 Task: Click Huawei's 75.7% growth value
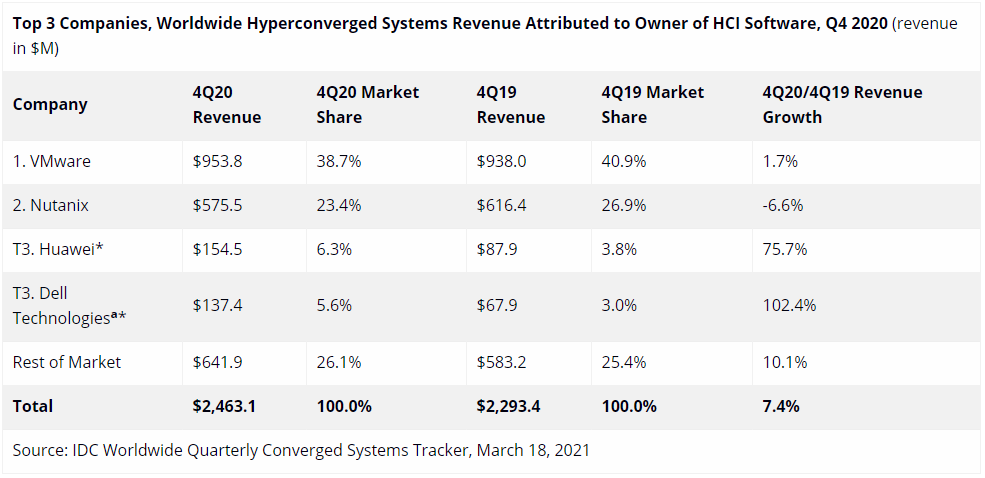[x=785, y=249]
